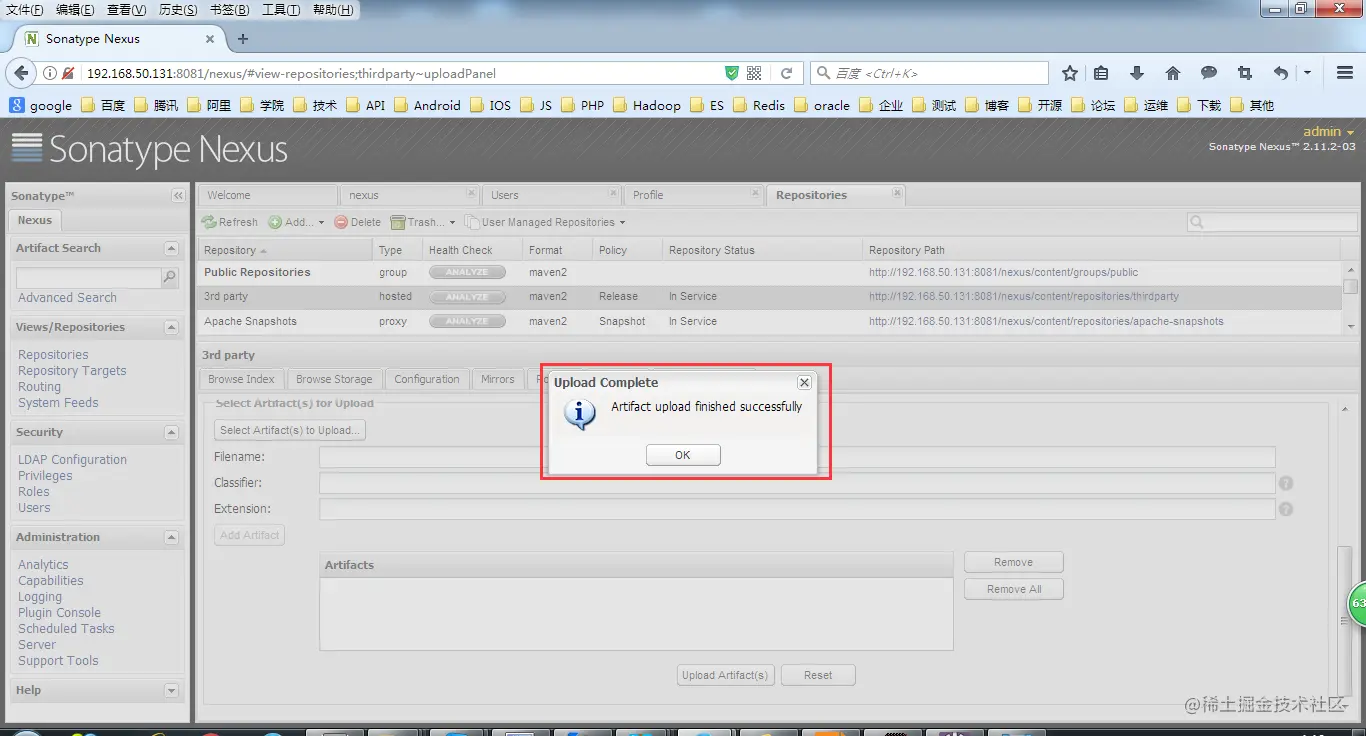The height and width of the screenshot is (736, 1366).
Task: Click the Artifact Search text box
Action: tap(88, 277)
